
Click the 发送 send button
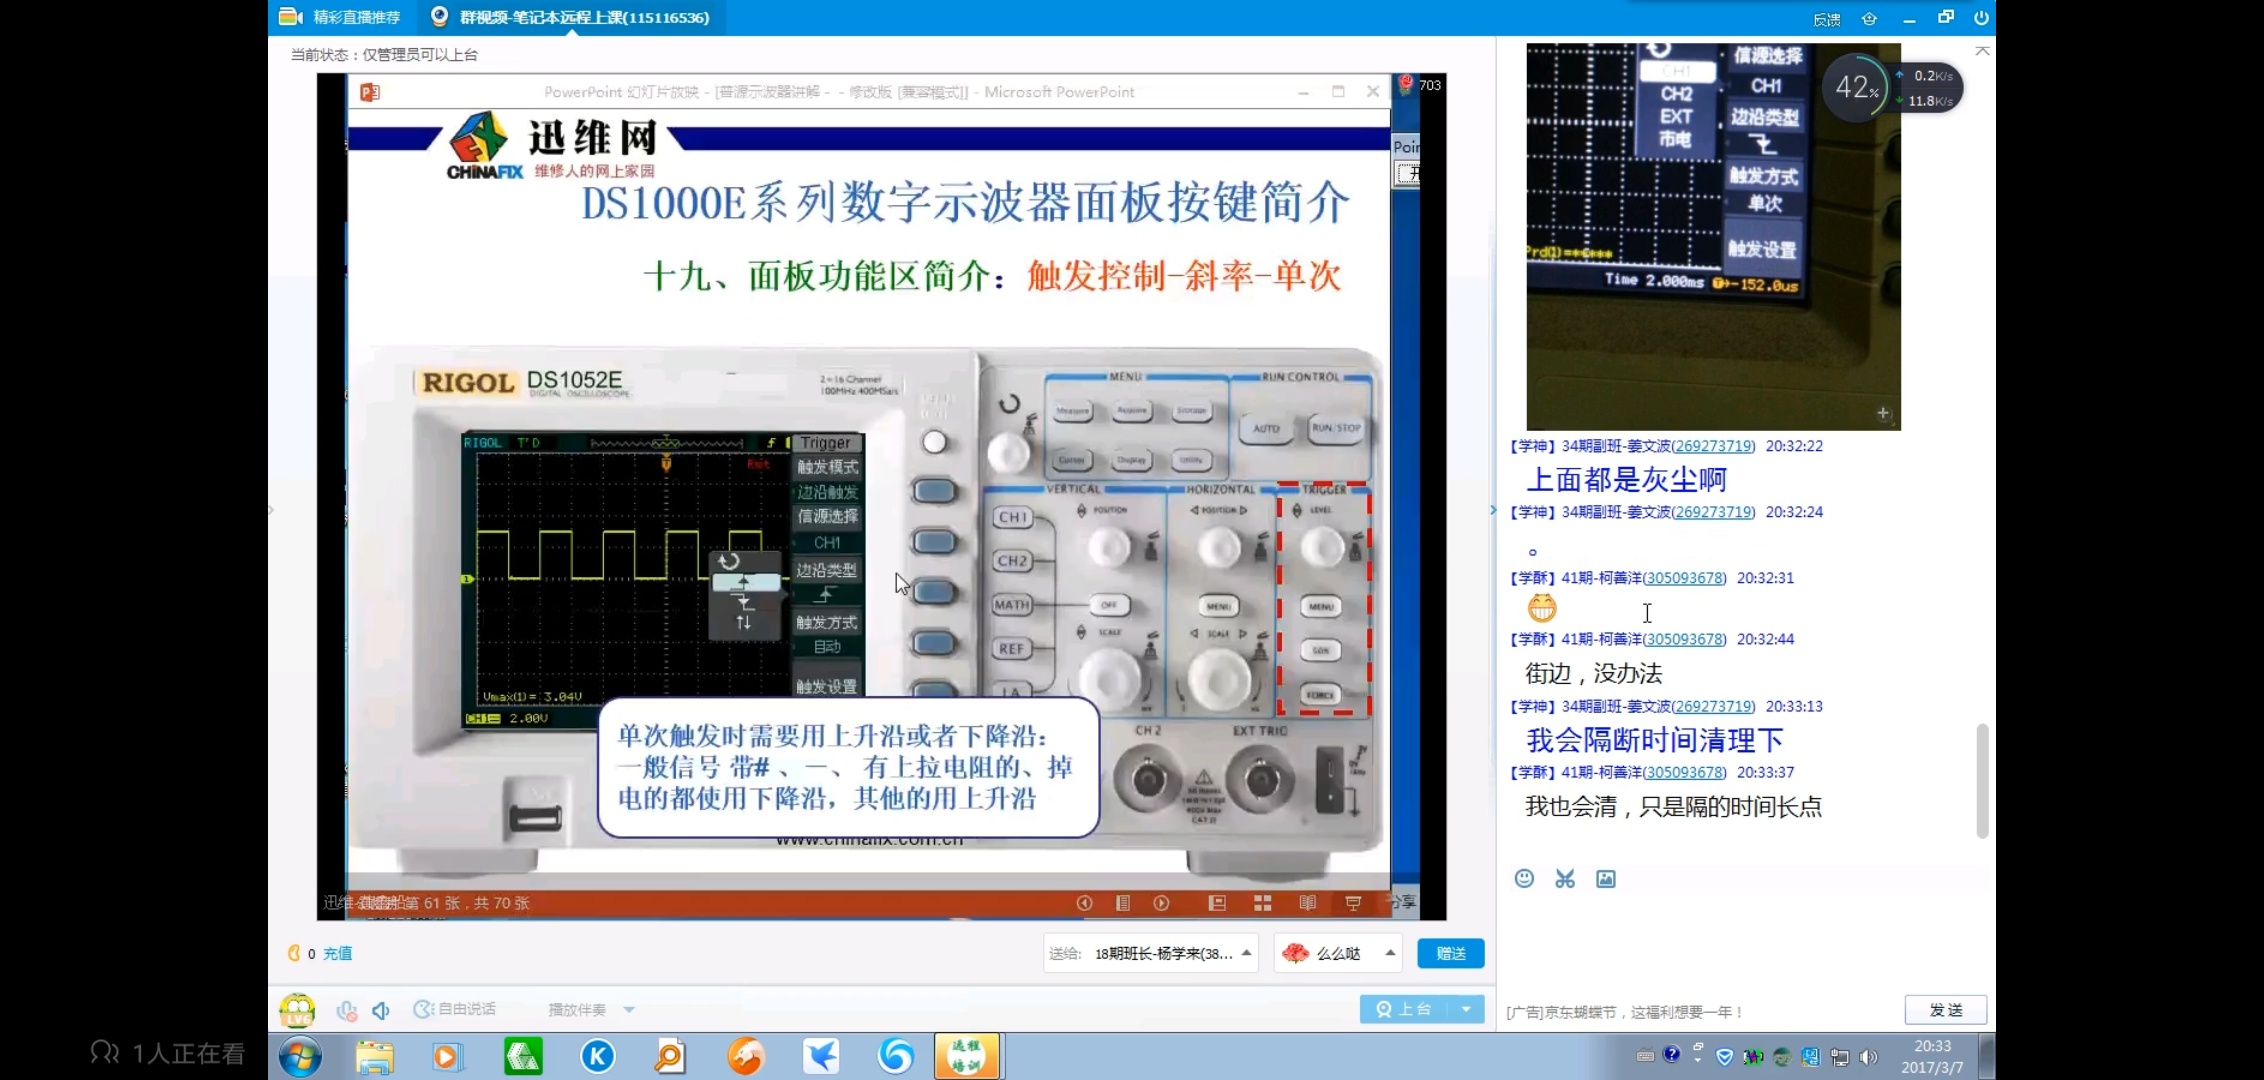click(1945, 1010)
